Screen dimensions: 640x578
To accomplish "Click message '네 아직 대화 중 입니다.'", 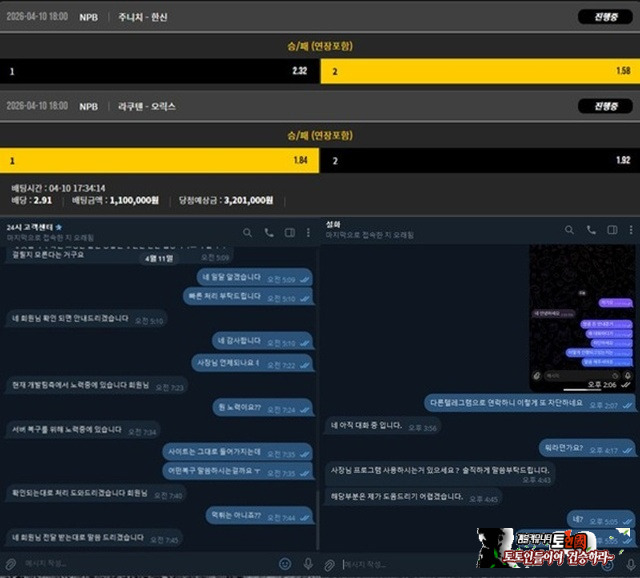I will [x=383, y=426].
